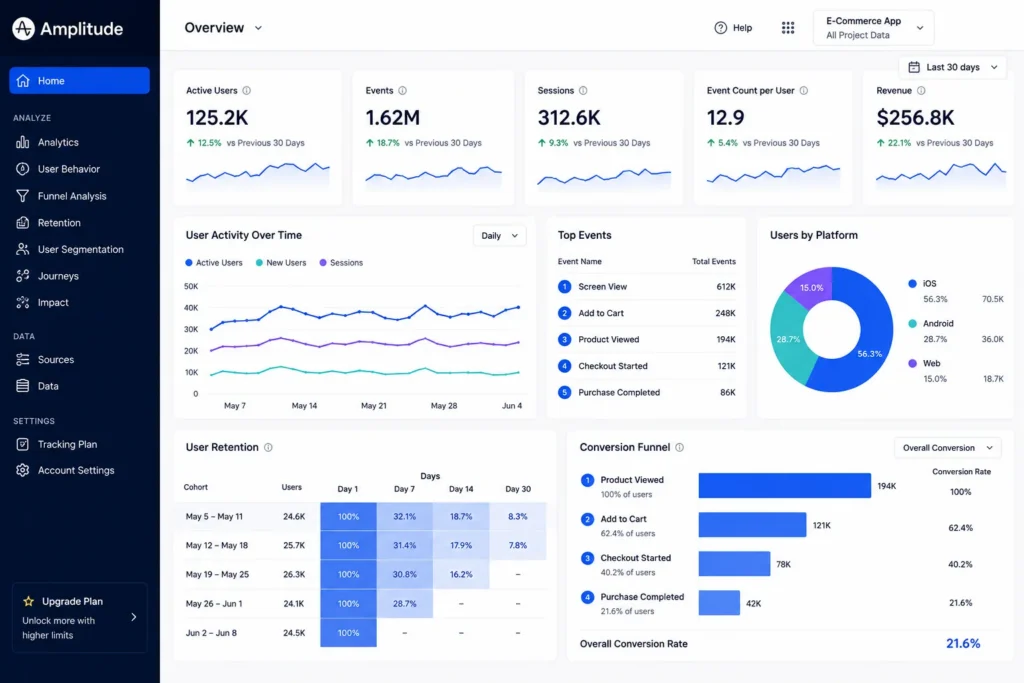The height and width of the screenshot is (683, 1024).
Task: Open the Last 30 days date dropdown
Action: tap(953, 67)
